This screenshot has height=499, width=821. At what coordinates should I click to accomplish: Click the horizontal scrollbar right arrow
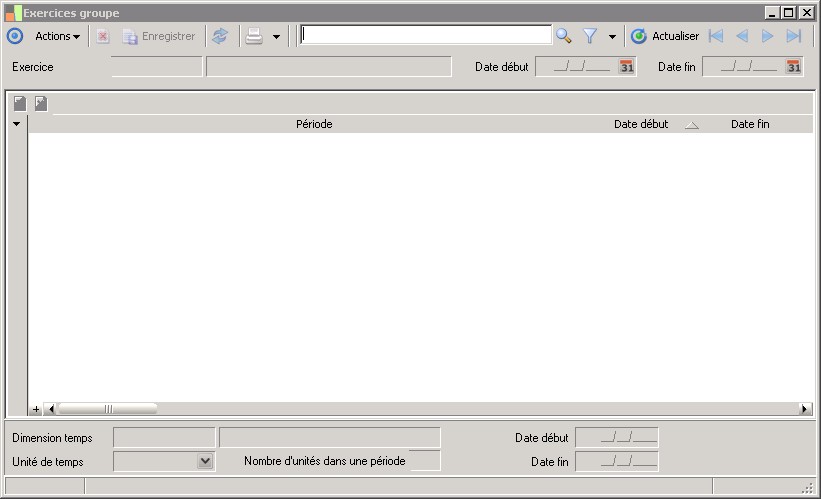[x=805, y=409]
